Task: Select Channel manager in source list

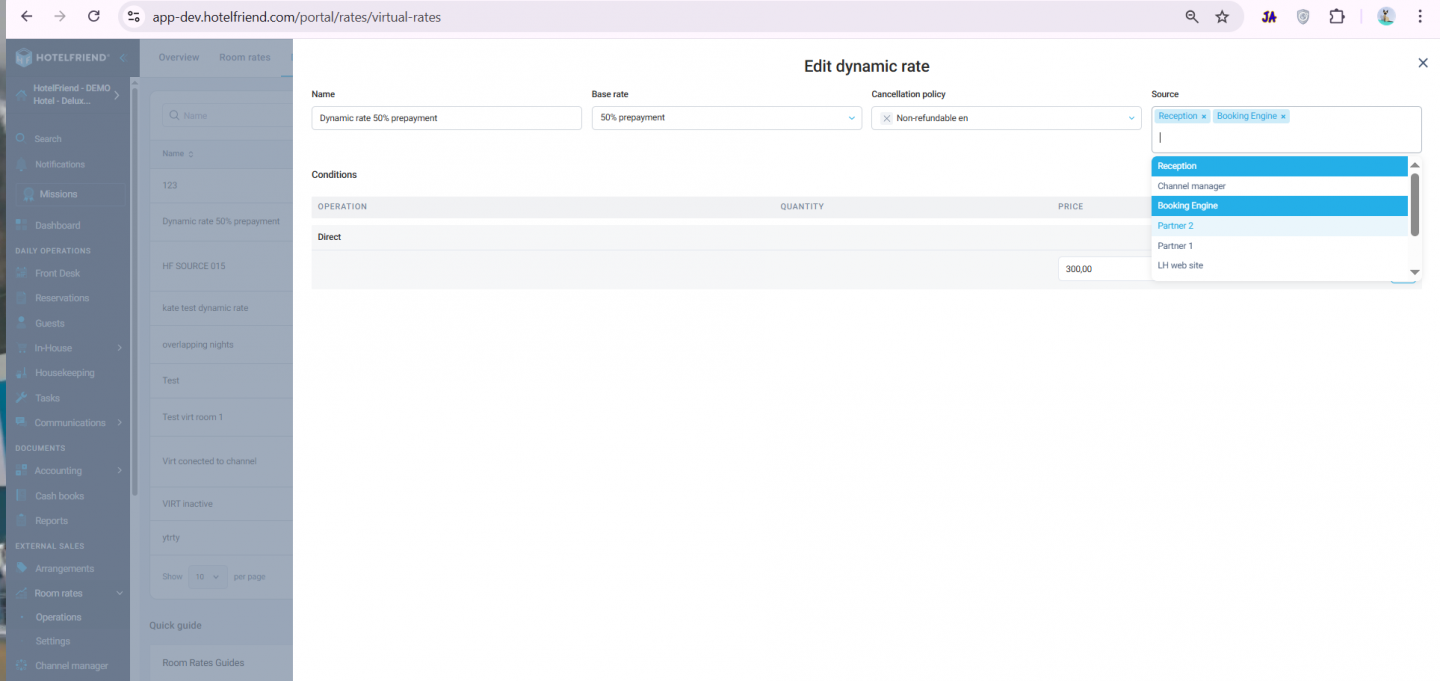Action: 1191,186
